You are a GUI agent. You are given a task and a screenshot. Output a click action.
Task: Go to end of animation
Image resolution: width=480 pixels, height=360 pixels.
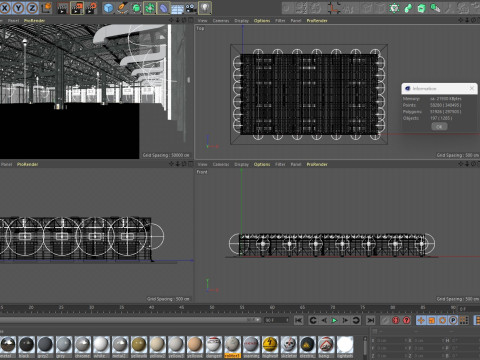(x=370, y=320)
